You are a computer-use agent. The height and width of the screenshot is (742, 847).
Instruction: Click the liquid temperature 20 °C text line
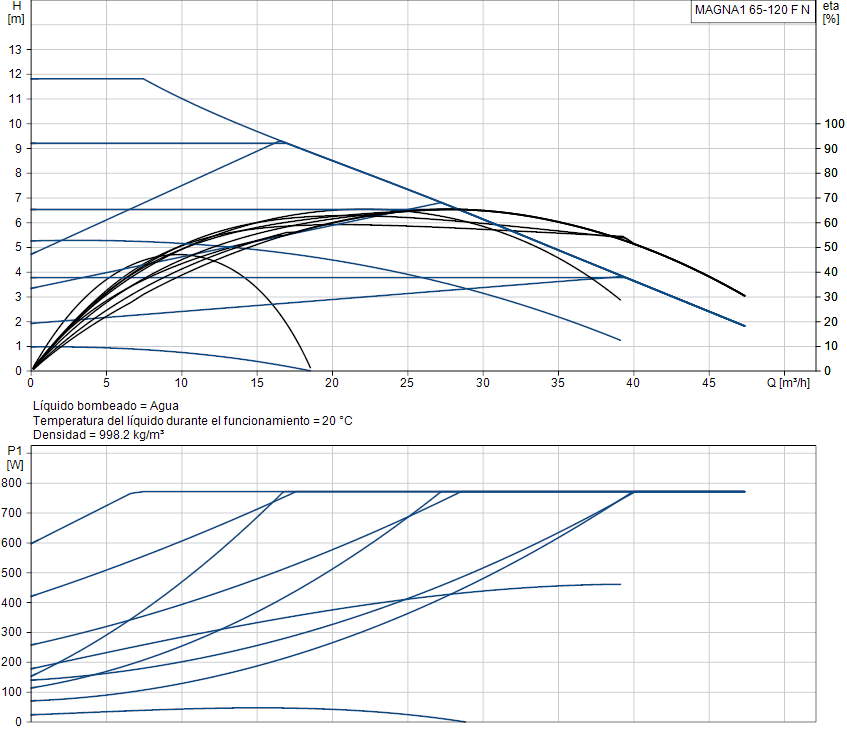pos(193,420)
